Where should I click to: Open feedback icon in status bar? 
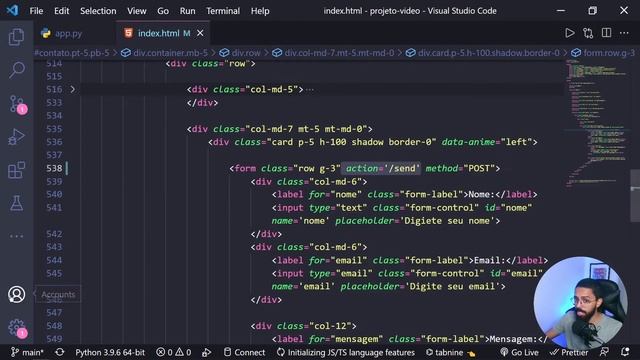[604, 352]
